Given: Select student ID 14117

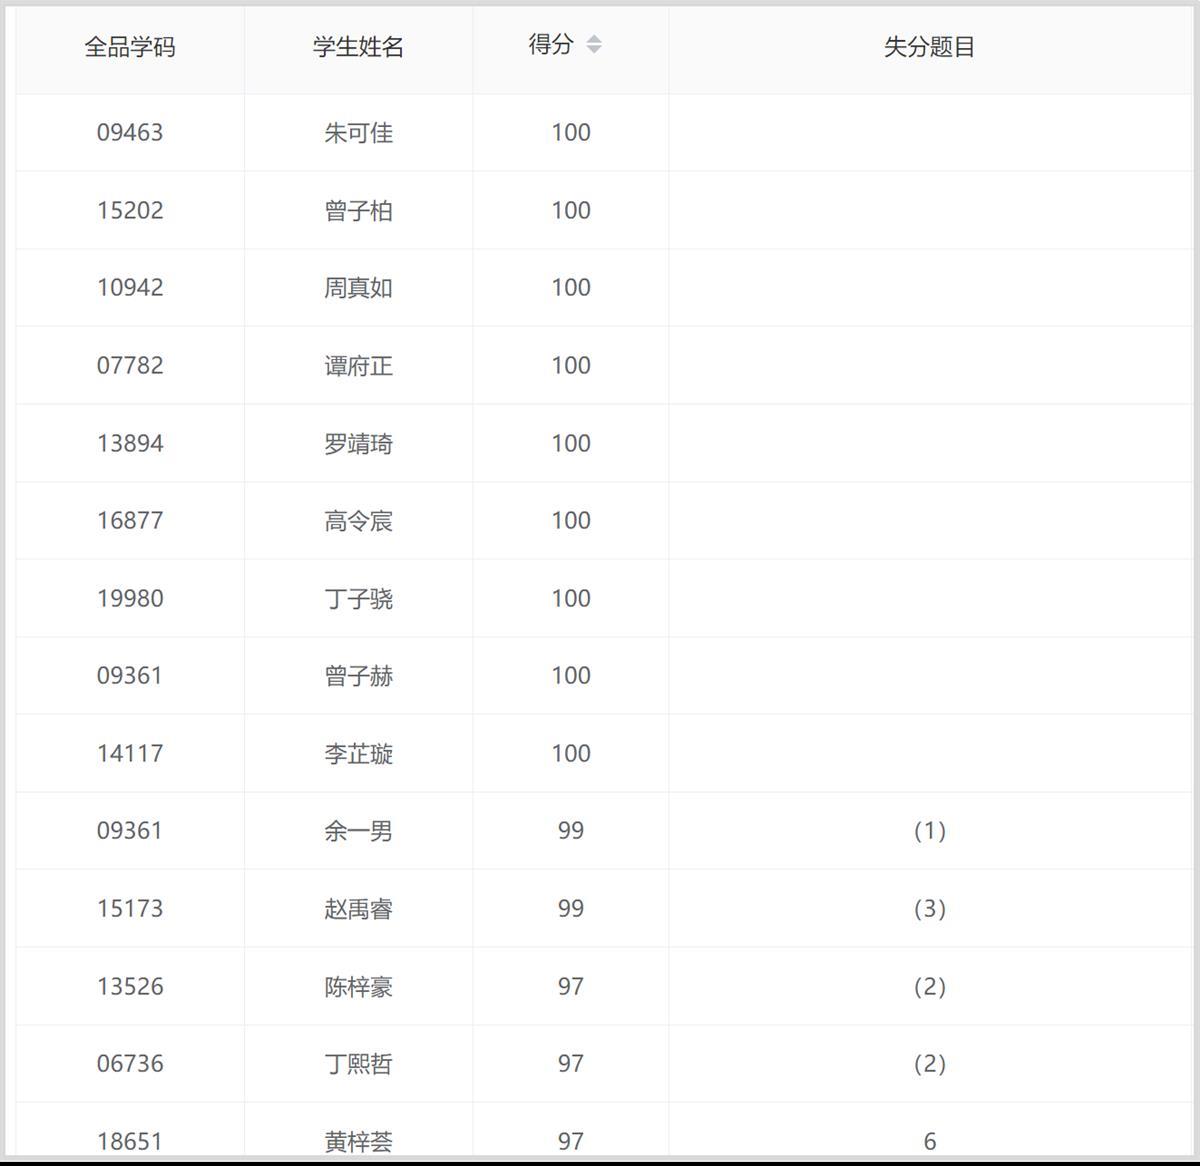Looking at the screenshot, I should click(130, 754).
